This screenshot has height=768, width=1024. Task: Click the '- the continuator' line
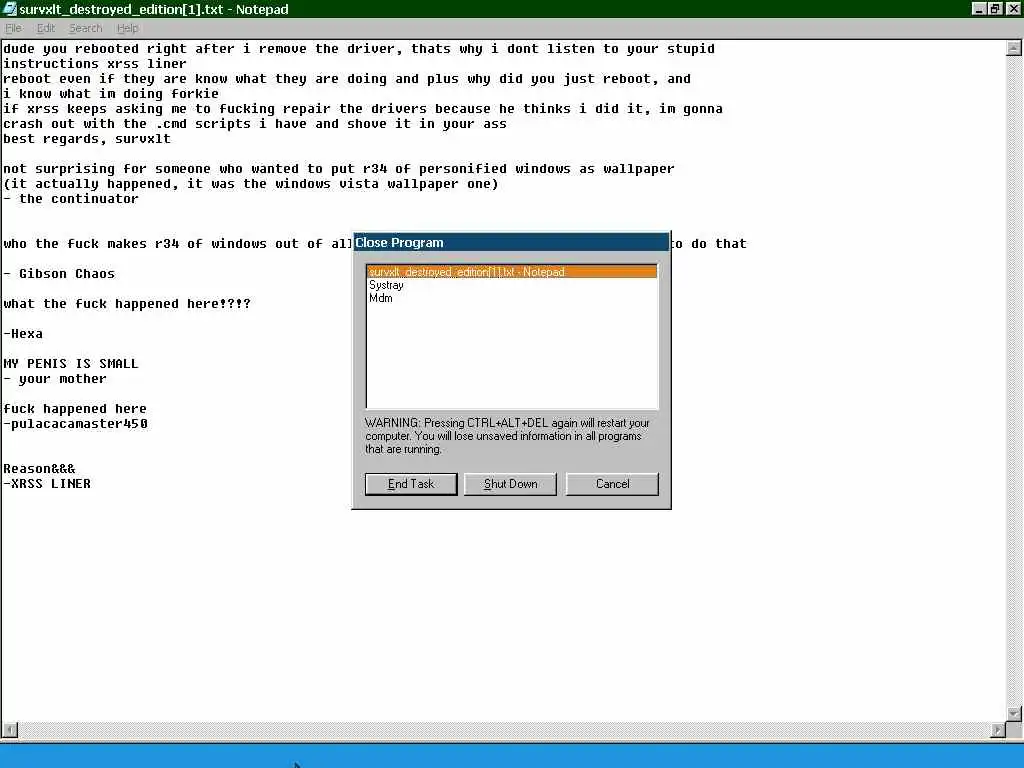[x=71, y=199]
